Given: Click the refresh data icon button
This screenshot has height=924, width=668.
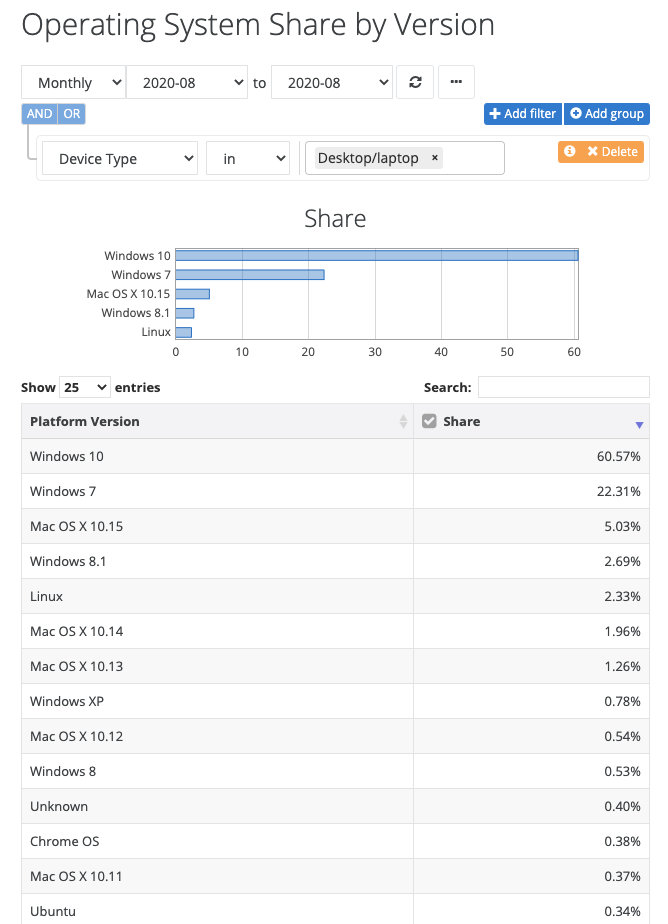Looking at the screenshot, I should point(415,82).
